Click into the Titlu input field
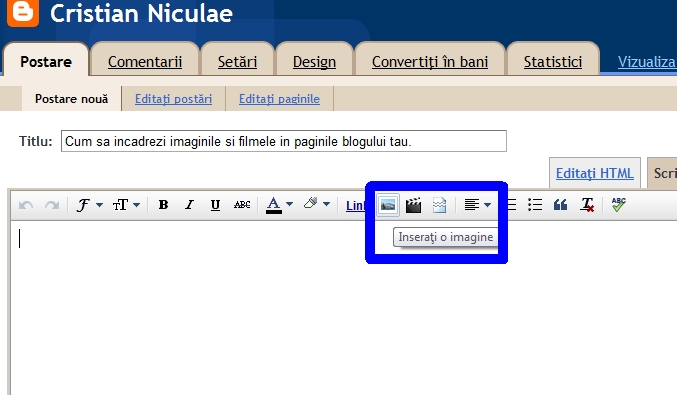 tap(284, 141)
